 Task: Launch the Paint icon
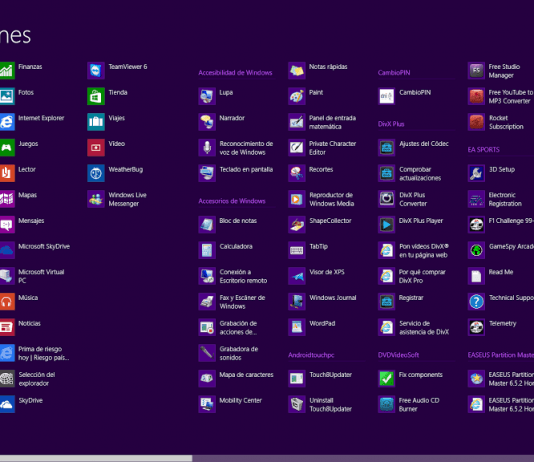pyautogui.click(x=297, y=96)
